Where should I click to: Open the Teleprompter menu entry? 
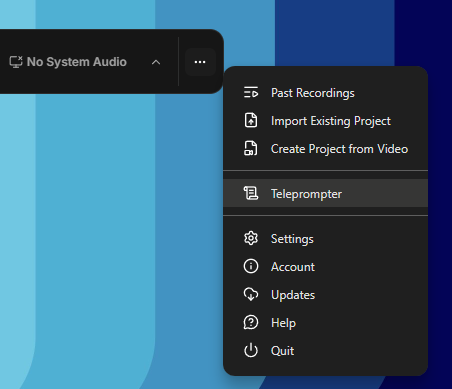[x=325, y=193]
